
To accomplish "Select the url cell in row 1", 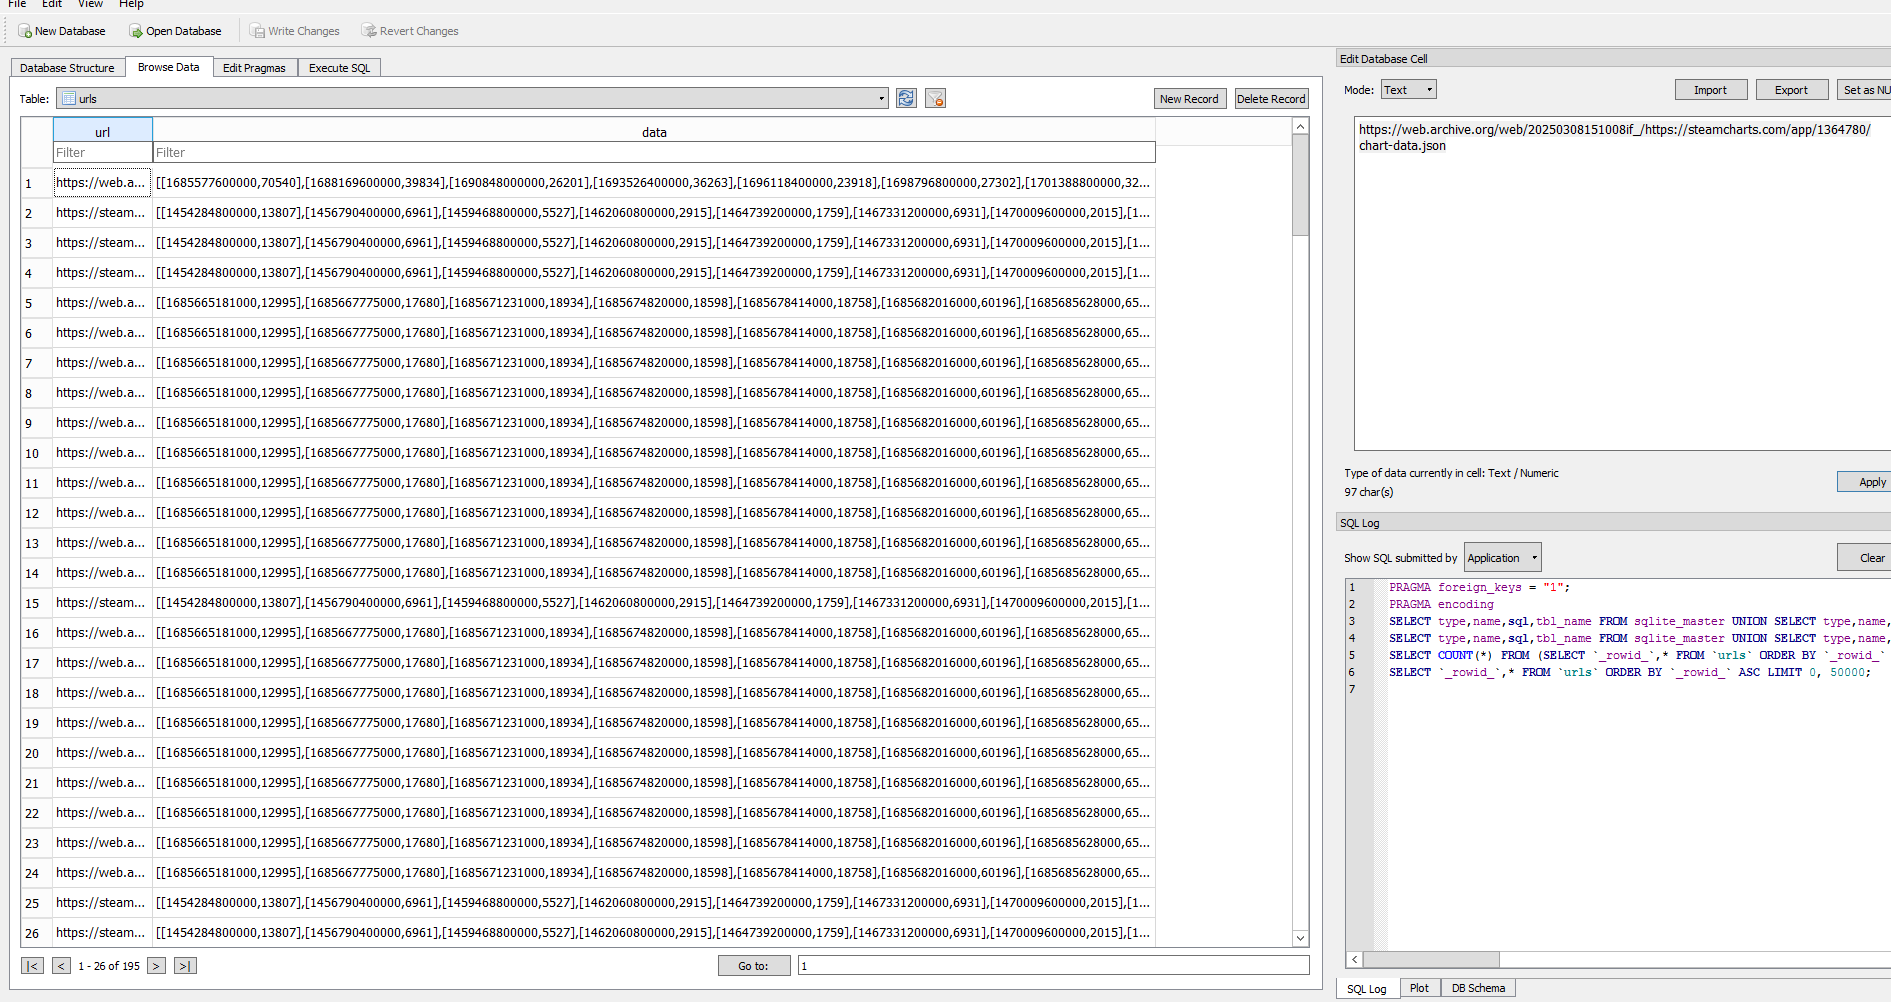I will point(103,183).
